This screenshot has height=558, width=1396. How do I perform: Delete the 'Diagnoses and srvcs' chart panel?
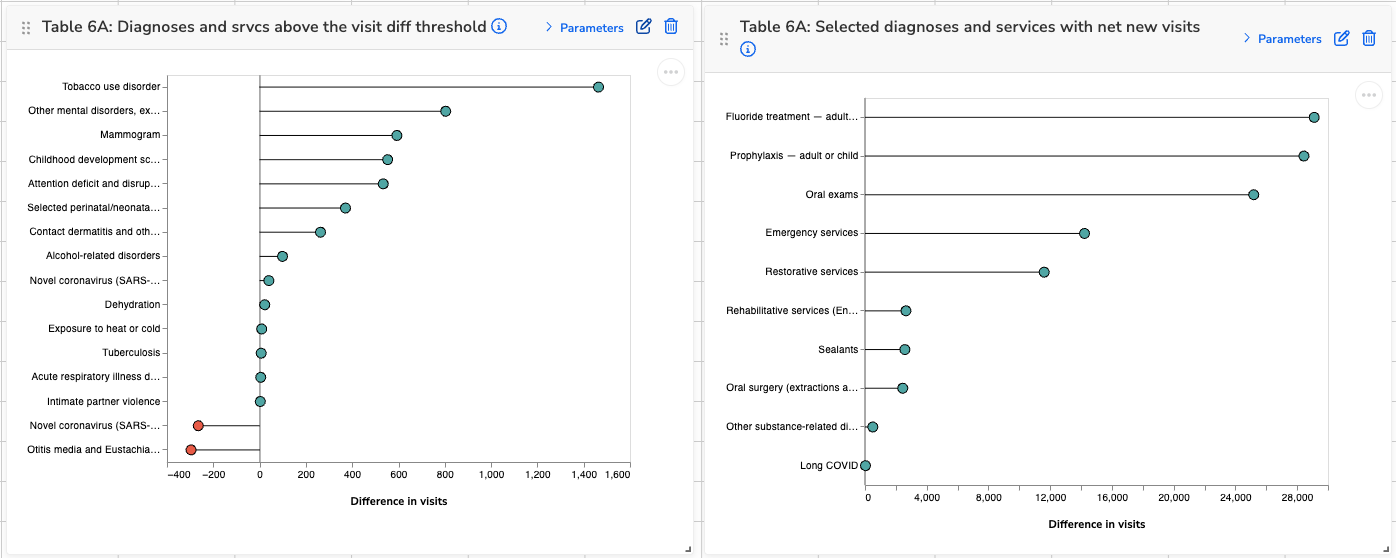tap(671, 27)
